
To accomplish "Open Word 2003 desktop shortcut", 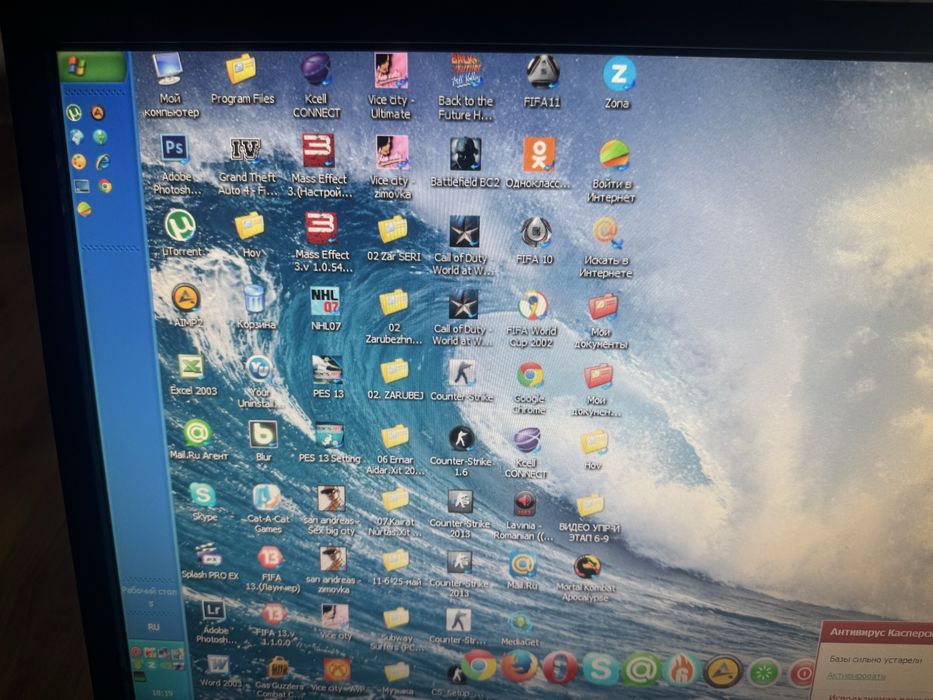I will point(218,671).
